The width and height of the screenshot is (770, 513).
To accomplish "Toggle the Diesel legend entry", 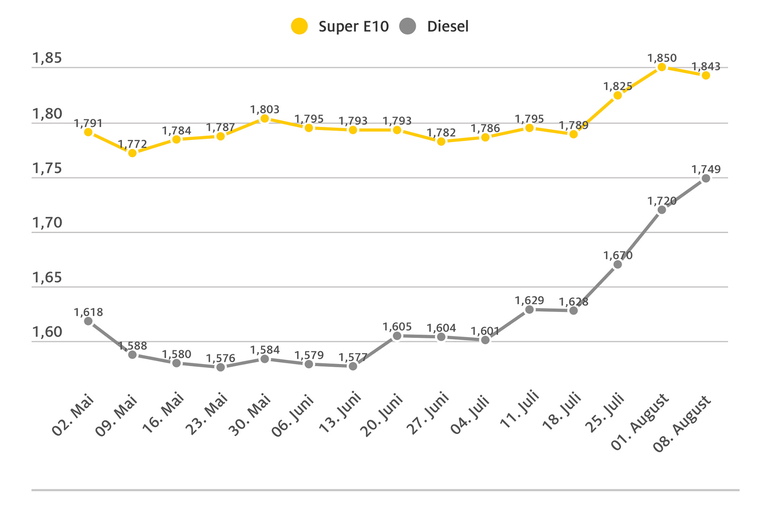I will tap(445, 27).
